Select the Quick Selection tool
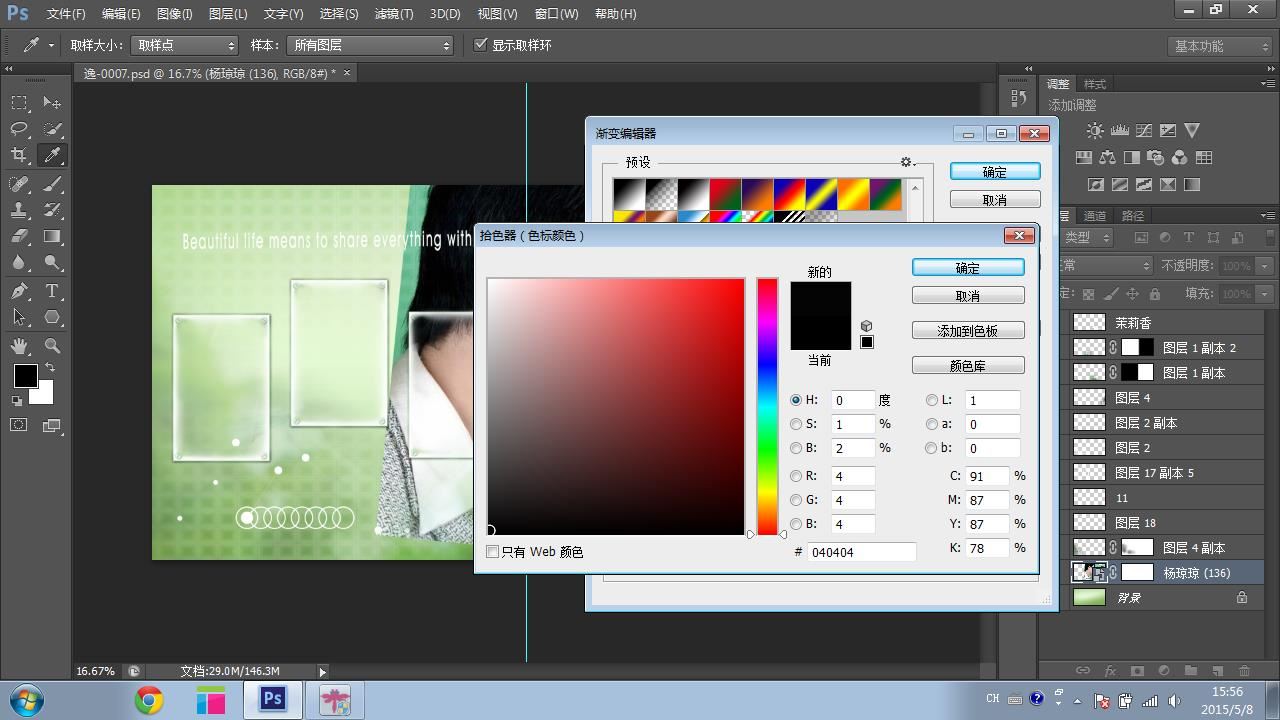Image resolution: width=1280 pixels, height=720 pixels. 52,129
